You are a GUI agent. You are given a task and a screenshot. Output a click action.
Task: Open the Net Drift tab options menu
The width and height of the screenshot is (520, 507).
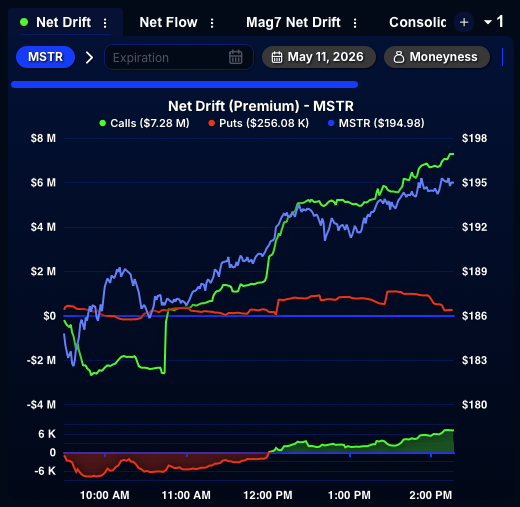pyautogui.click(x=105, y=23)
